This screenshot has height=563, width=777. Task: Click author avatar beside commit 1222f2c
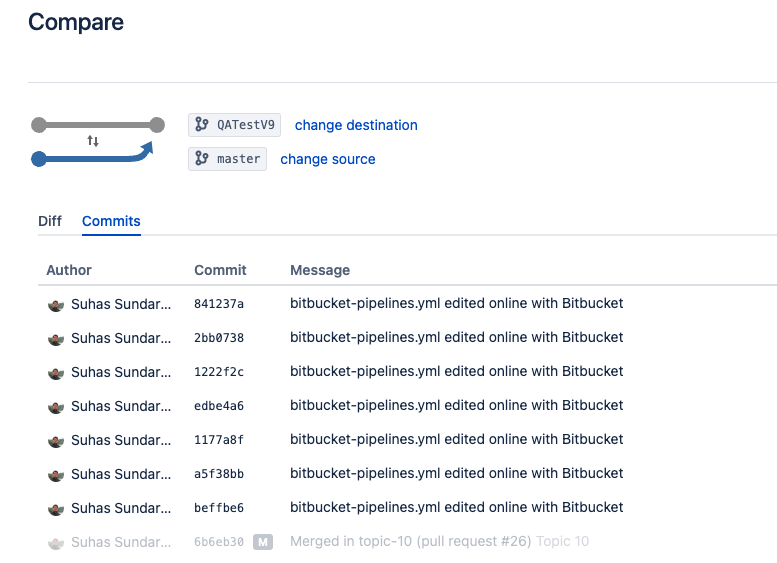[56, 372]
